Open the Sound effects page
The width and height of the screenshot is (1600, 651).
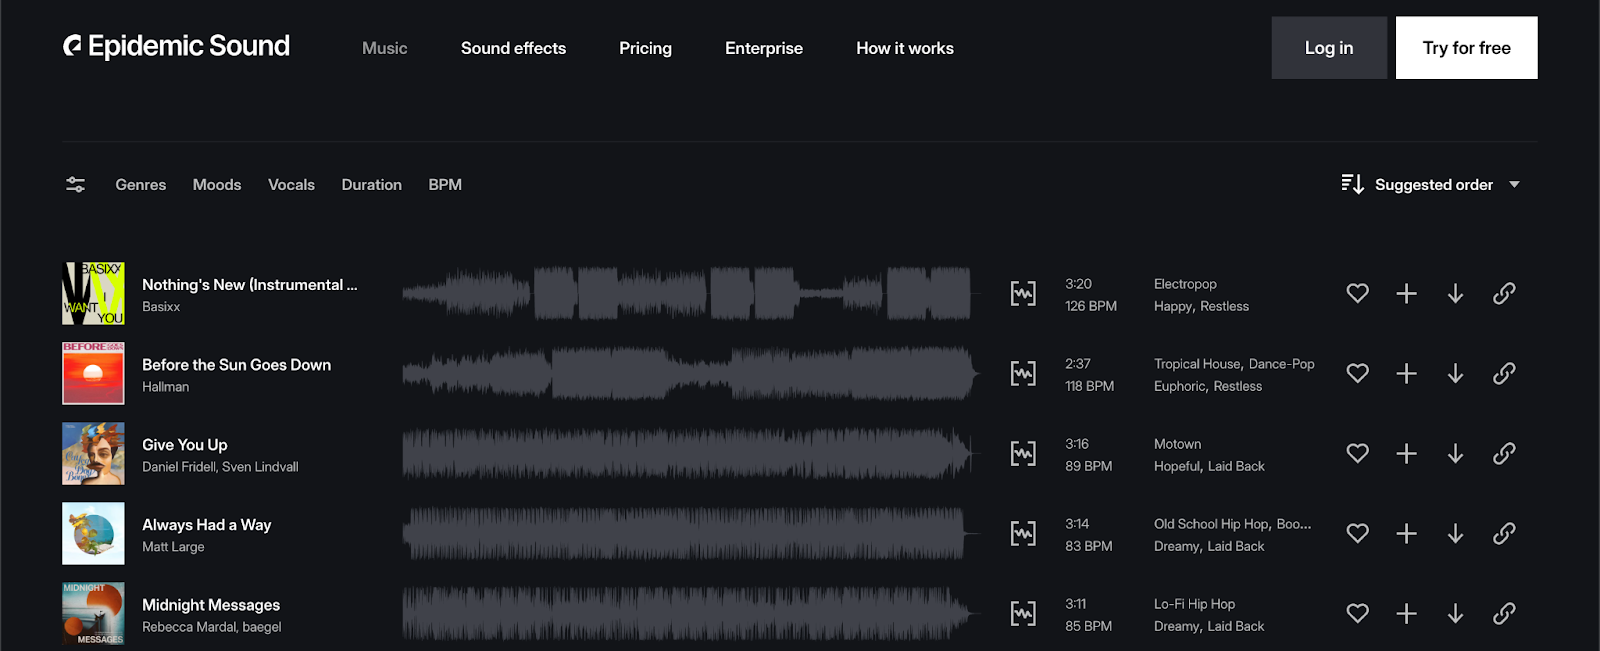[x=513, y=48]
